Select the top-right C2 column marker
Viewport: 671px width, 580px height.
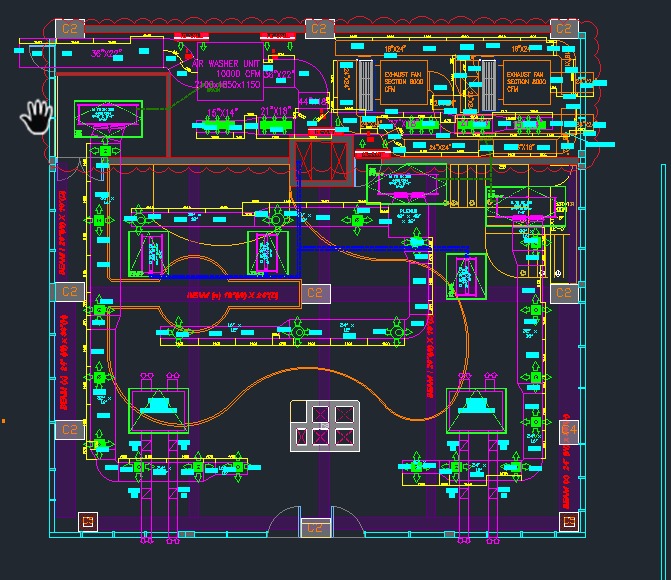pyautogui.click(x=563, y=29)
